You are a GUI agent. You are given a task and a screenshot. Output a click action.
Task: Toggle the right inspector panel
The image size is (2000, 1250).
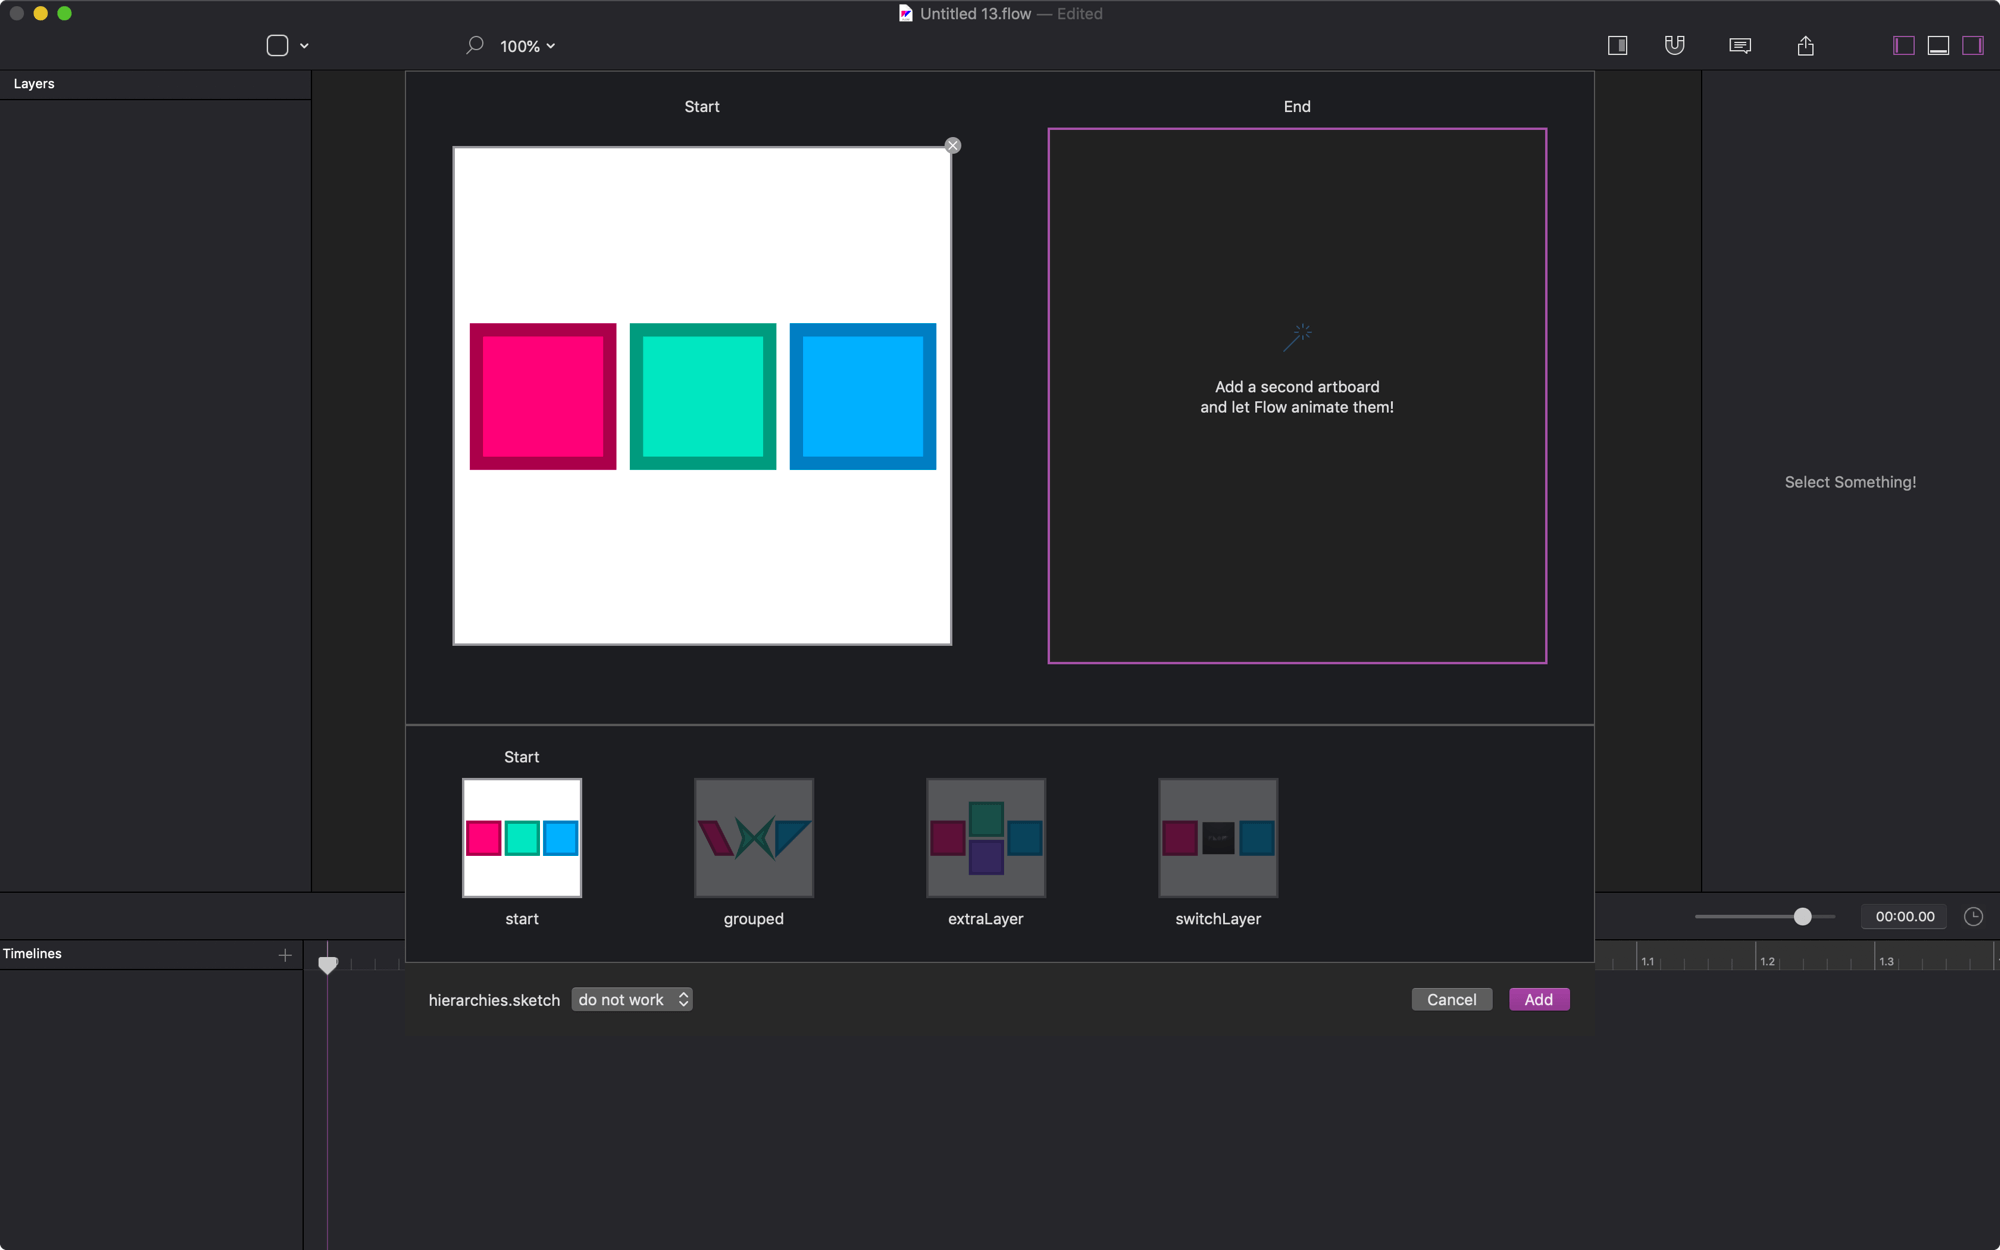tap(1972, 45)
